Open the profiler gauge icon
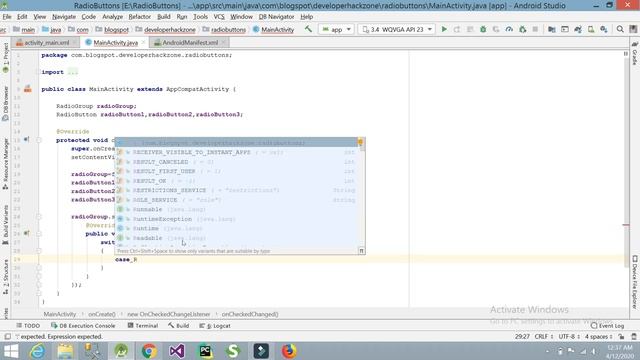The height and width of the screenshot is (360, 640). pyautogui.click(x=509, y=29)
